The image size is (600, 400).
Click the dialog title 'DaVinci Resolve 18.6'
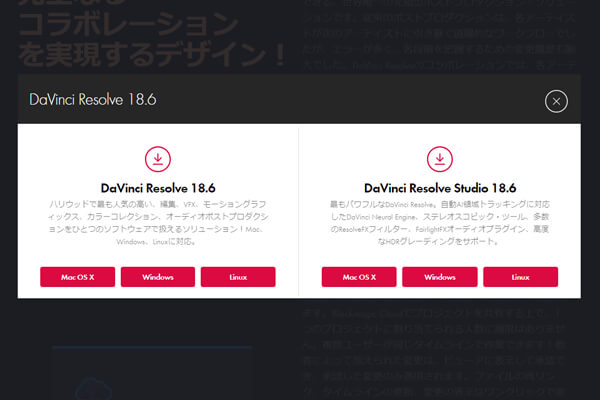coord(93,100)
